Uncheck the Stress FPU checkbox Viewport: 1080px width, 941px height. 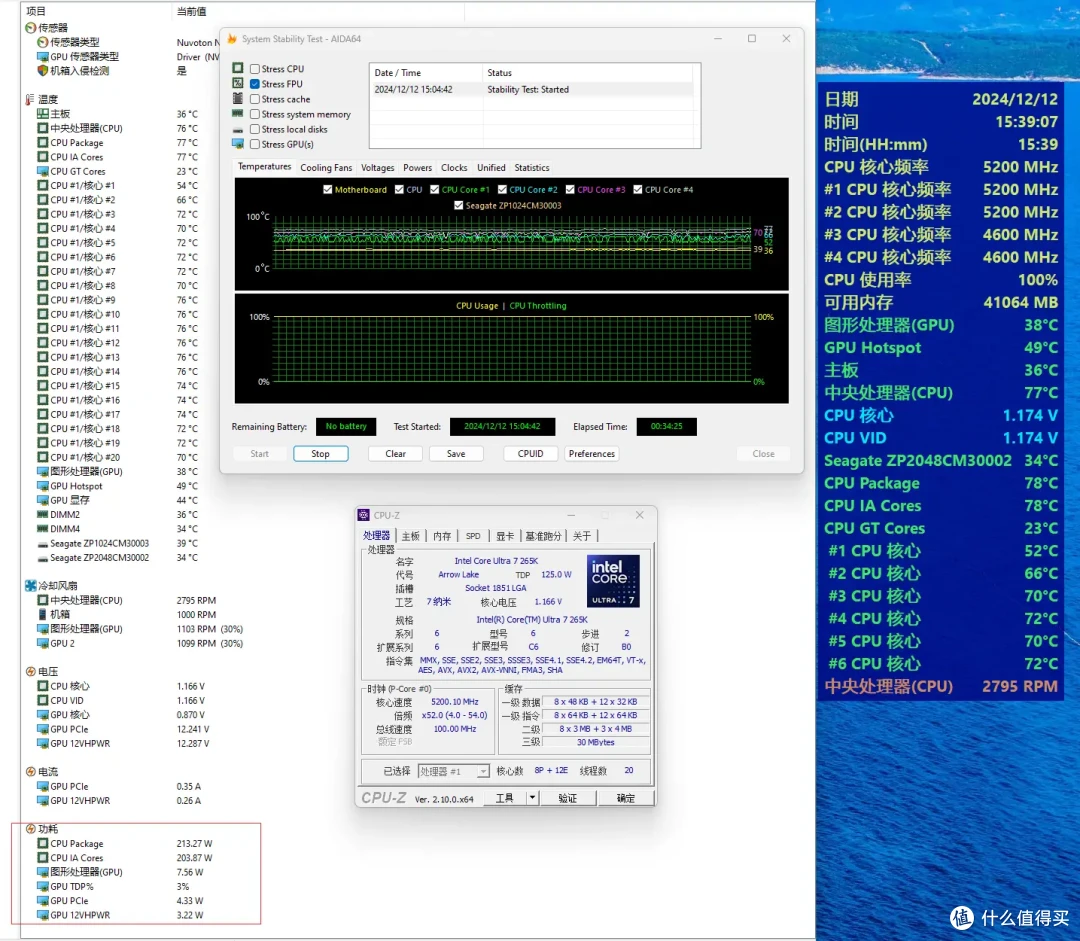pyautogui.click(x=255, y=84)
